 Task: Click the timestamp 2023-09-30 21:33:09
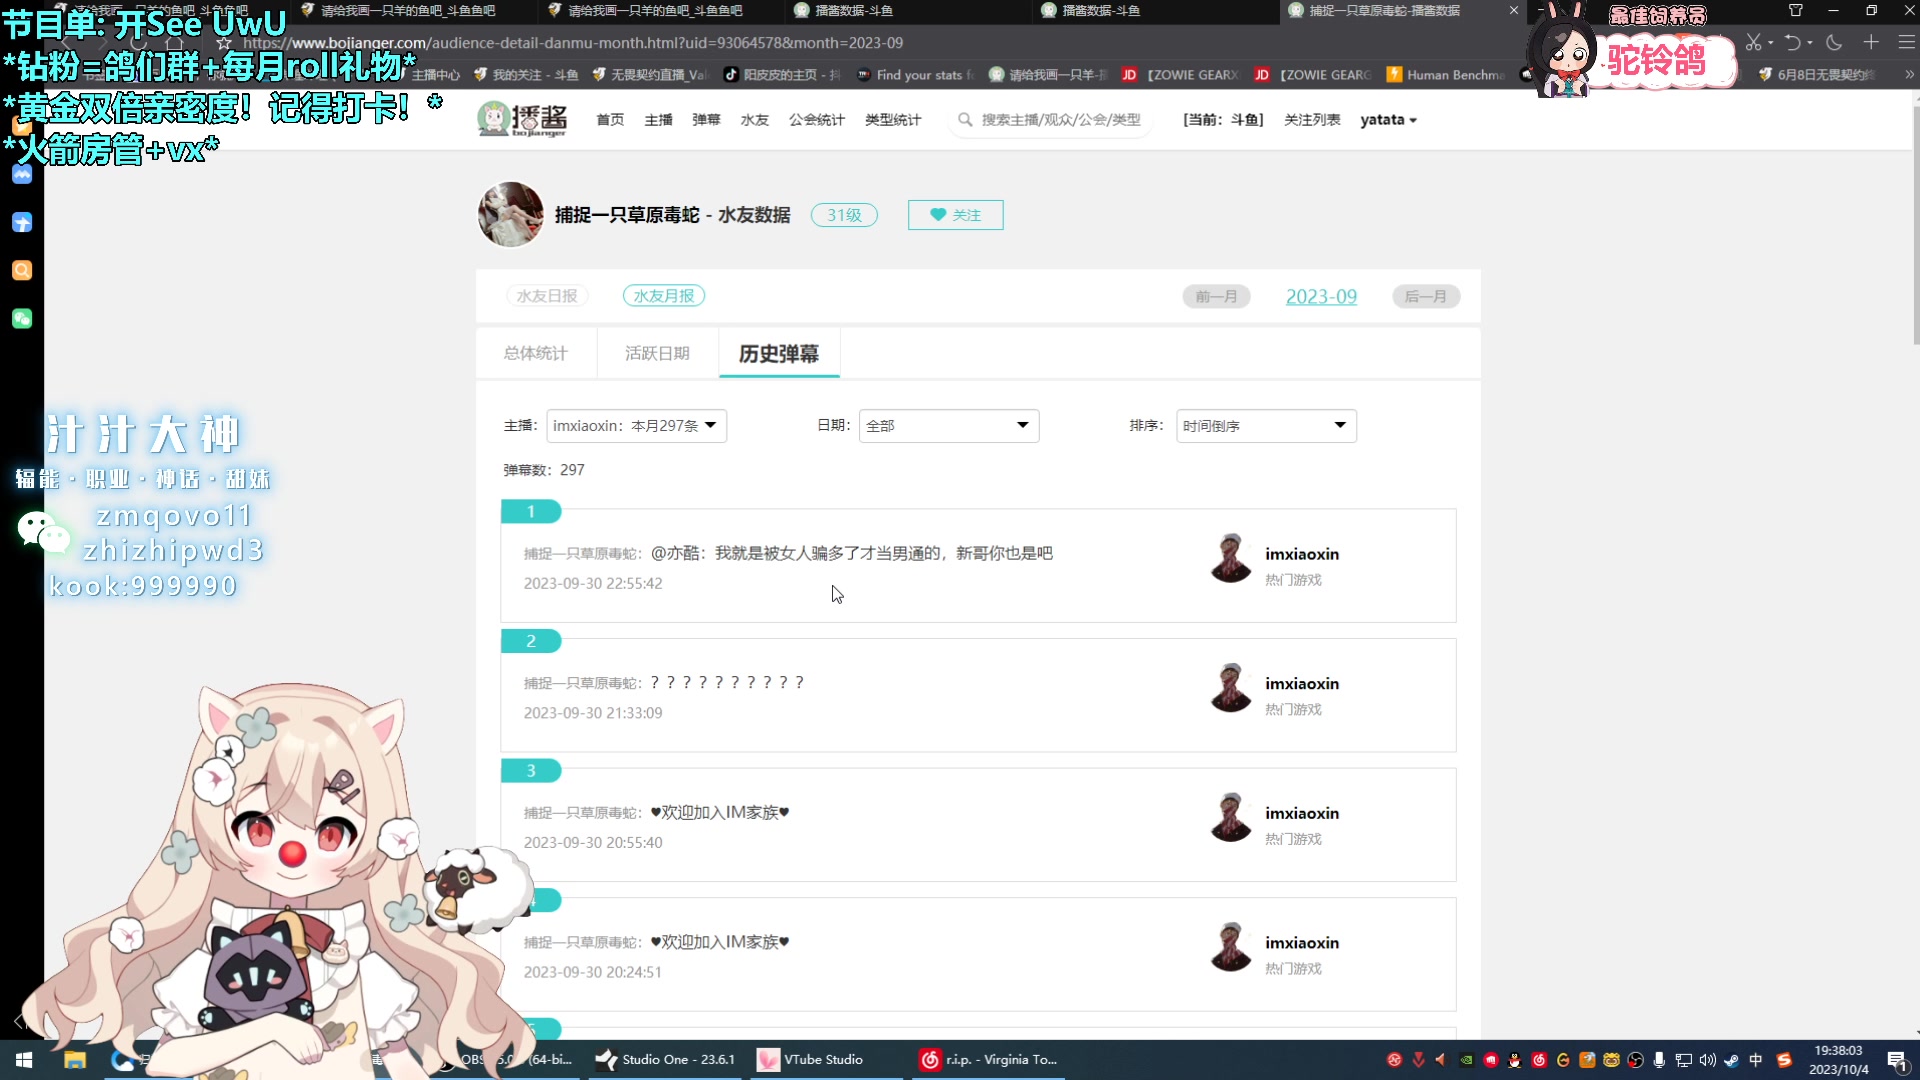(x=593, y=713)
